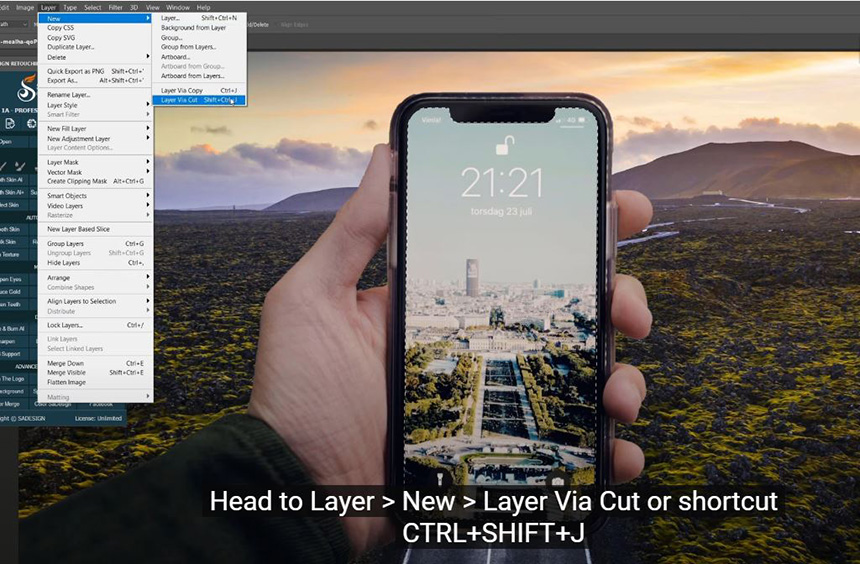This screenshot has height=564, width=860.
Task: Expand the Video Layers submenu
Action: click(x=95, y=206)
